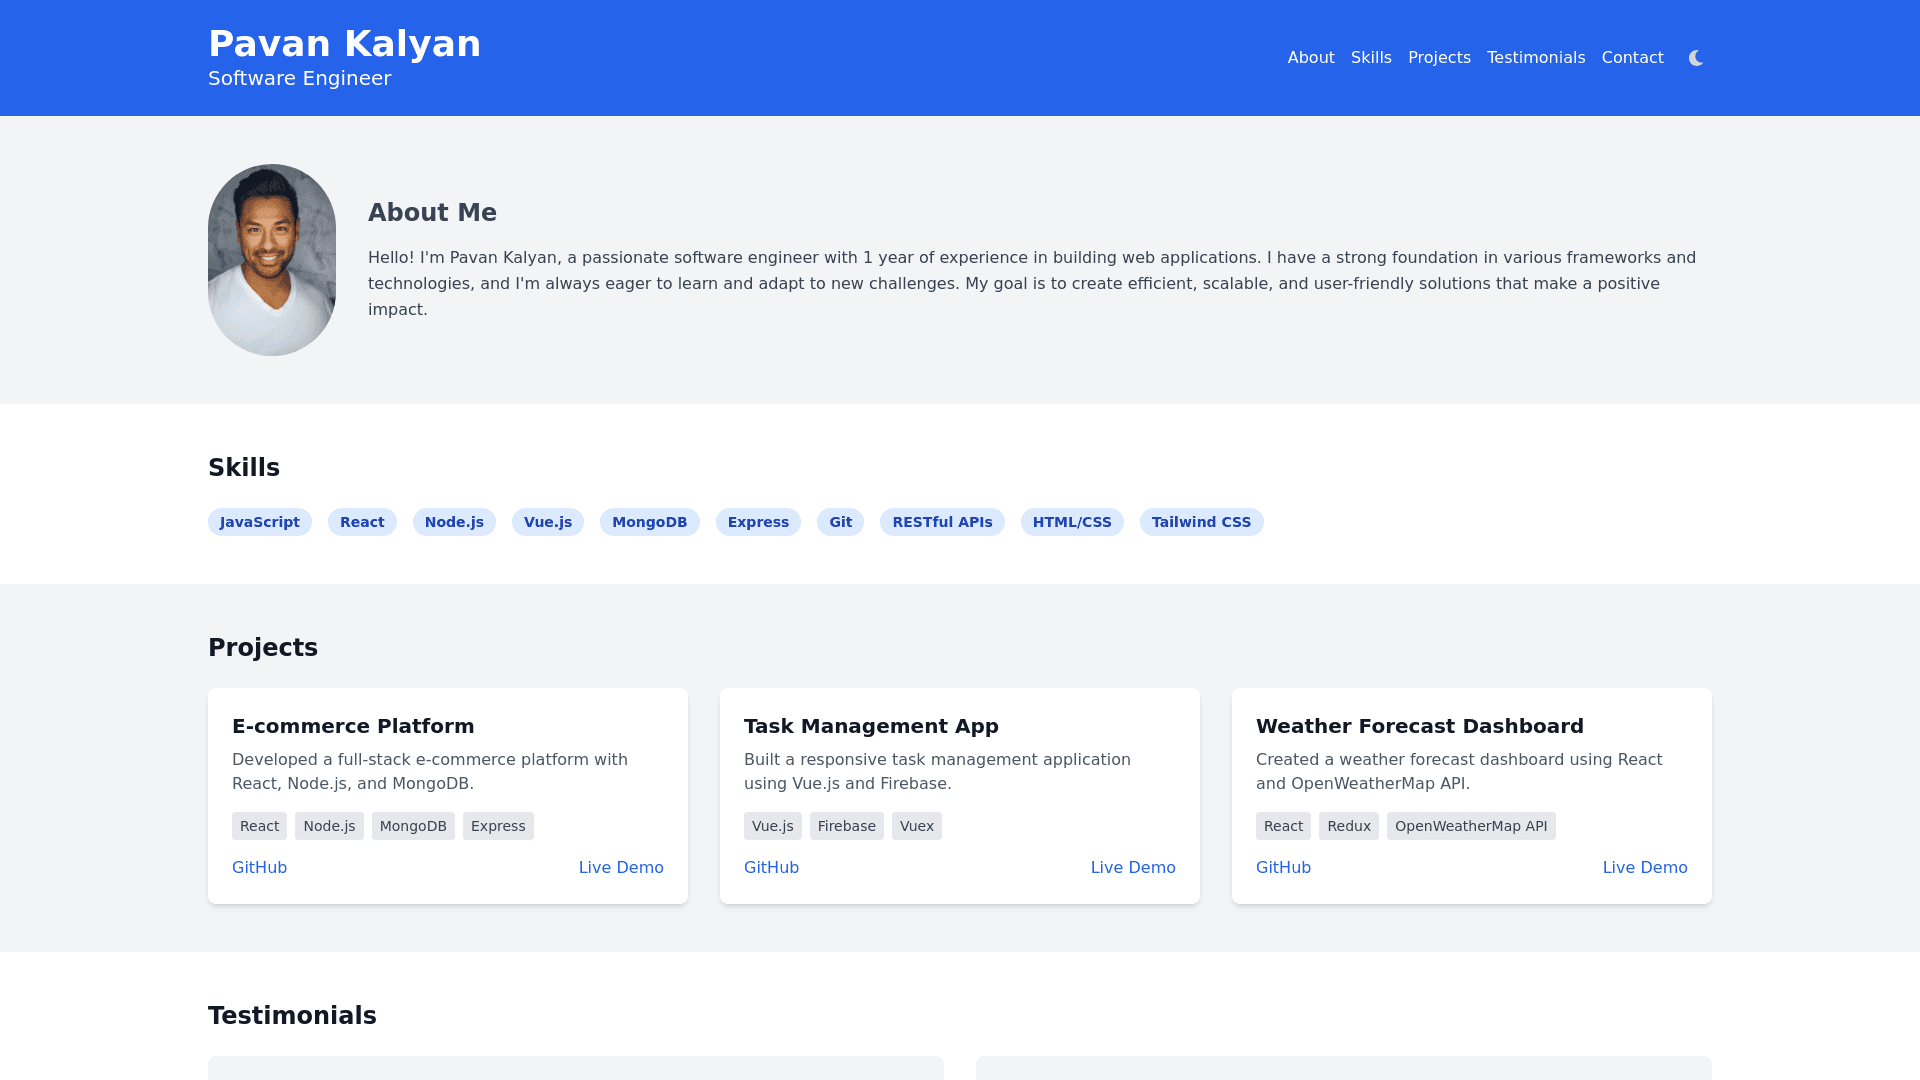Open GitHub link for Weather Forecast Dashboard
The width and height of the screenshot is (1920, 1080).
click(1283, 868)
